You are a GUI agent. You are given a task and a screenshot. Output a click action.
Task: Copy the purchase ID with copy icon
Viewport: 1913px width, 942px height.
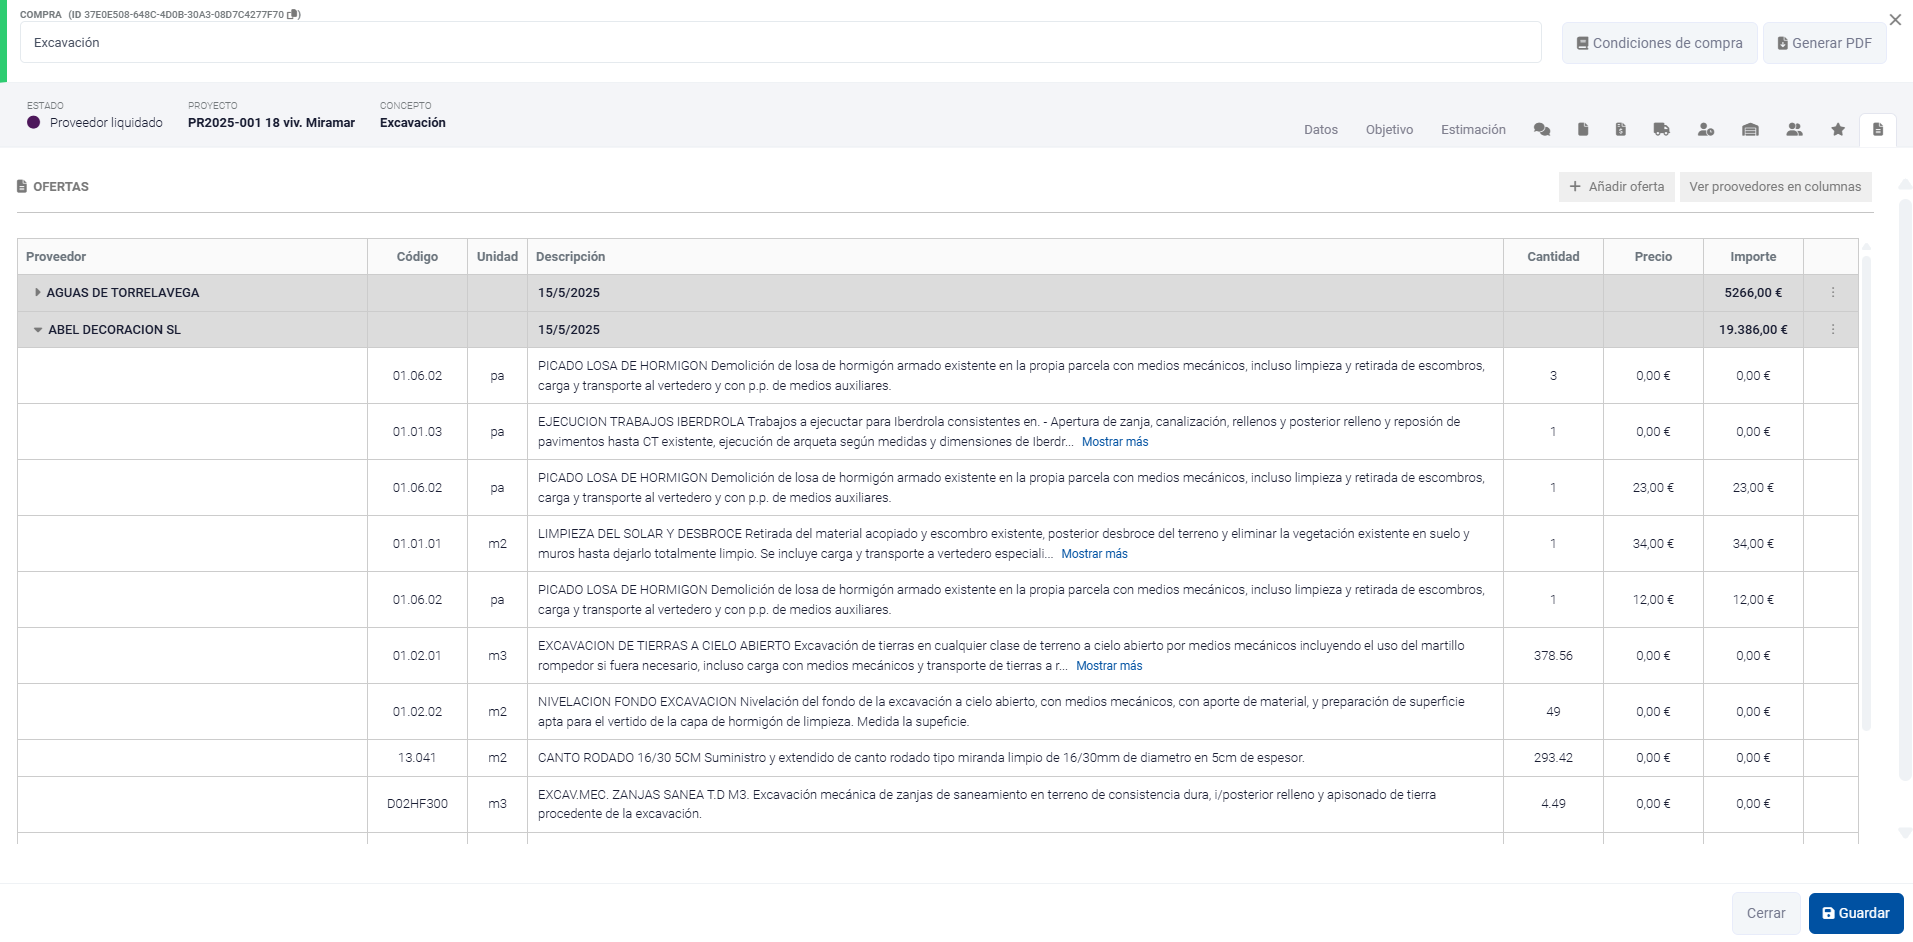[x=293, y=15]
